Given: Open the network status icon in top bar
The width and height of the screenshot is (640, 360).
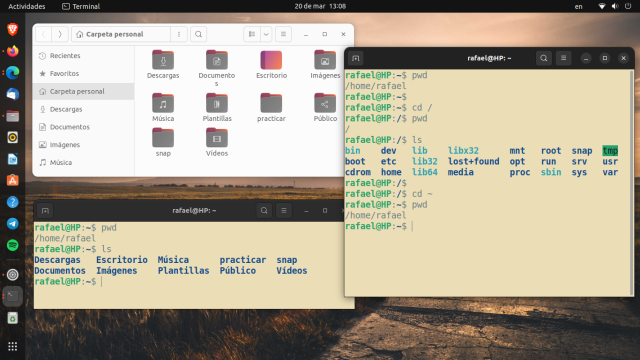Looking at the screenshot, I should (x=602, y=6).
